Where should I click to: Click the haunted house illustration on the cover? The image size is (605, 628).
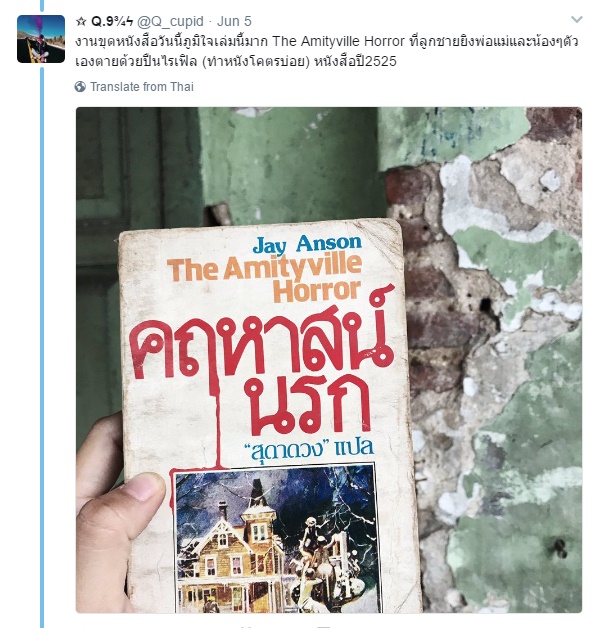275,538
